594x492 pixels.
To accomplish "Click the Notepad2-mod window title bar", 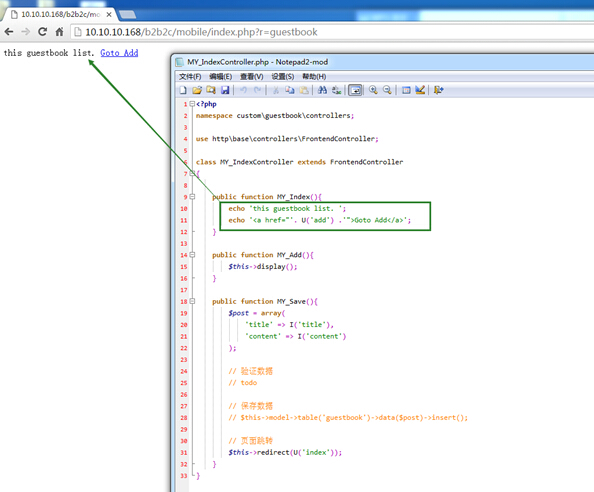I will (x=383, y=62).
